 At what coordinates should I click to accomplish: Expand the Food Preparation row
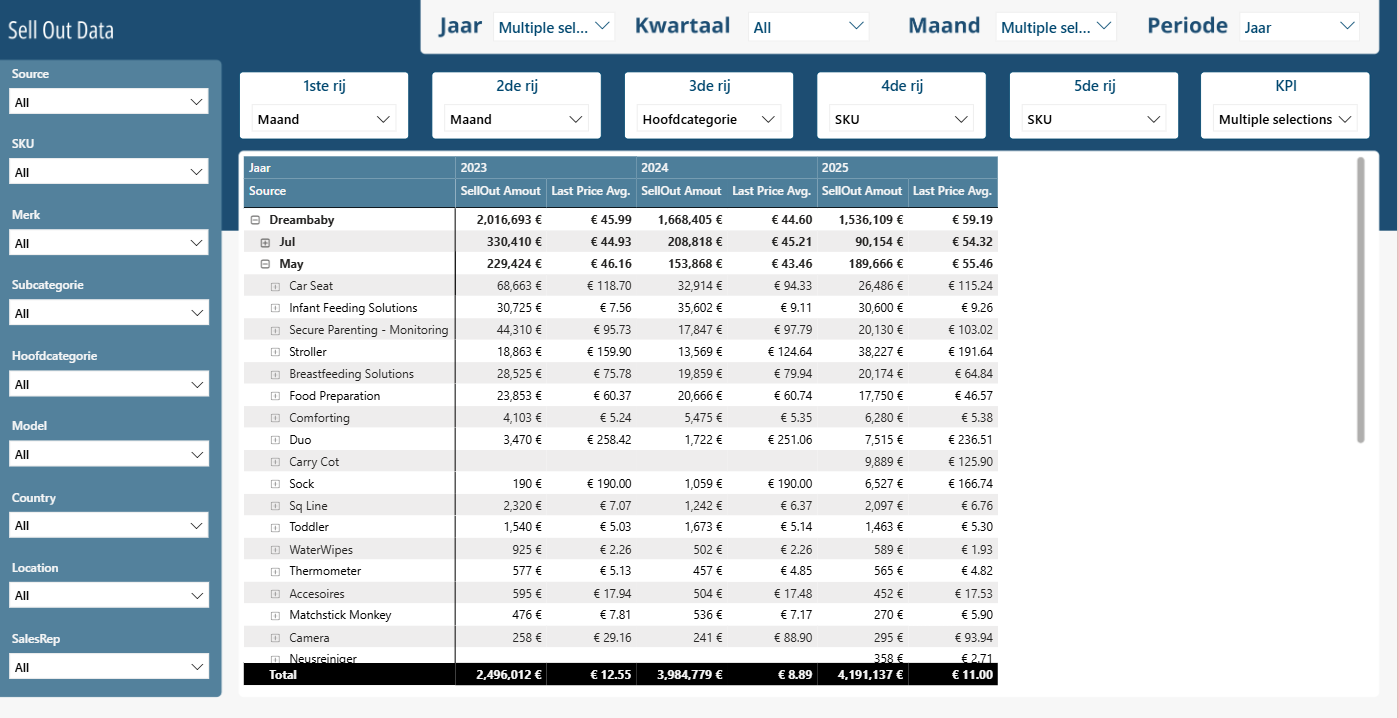tap(275, 396)
